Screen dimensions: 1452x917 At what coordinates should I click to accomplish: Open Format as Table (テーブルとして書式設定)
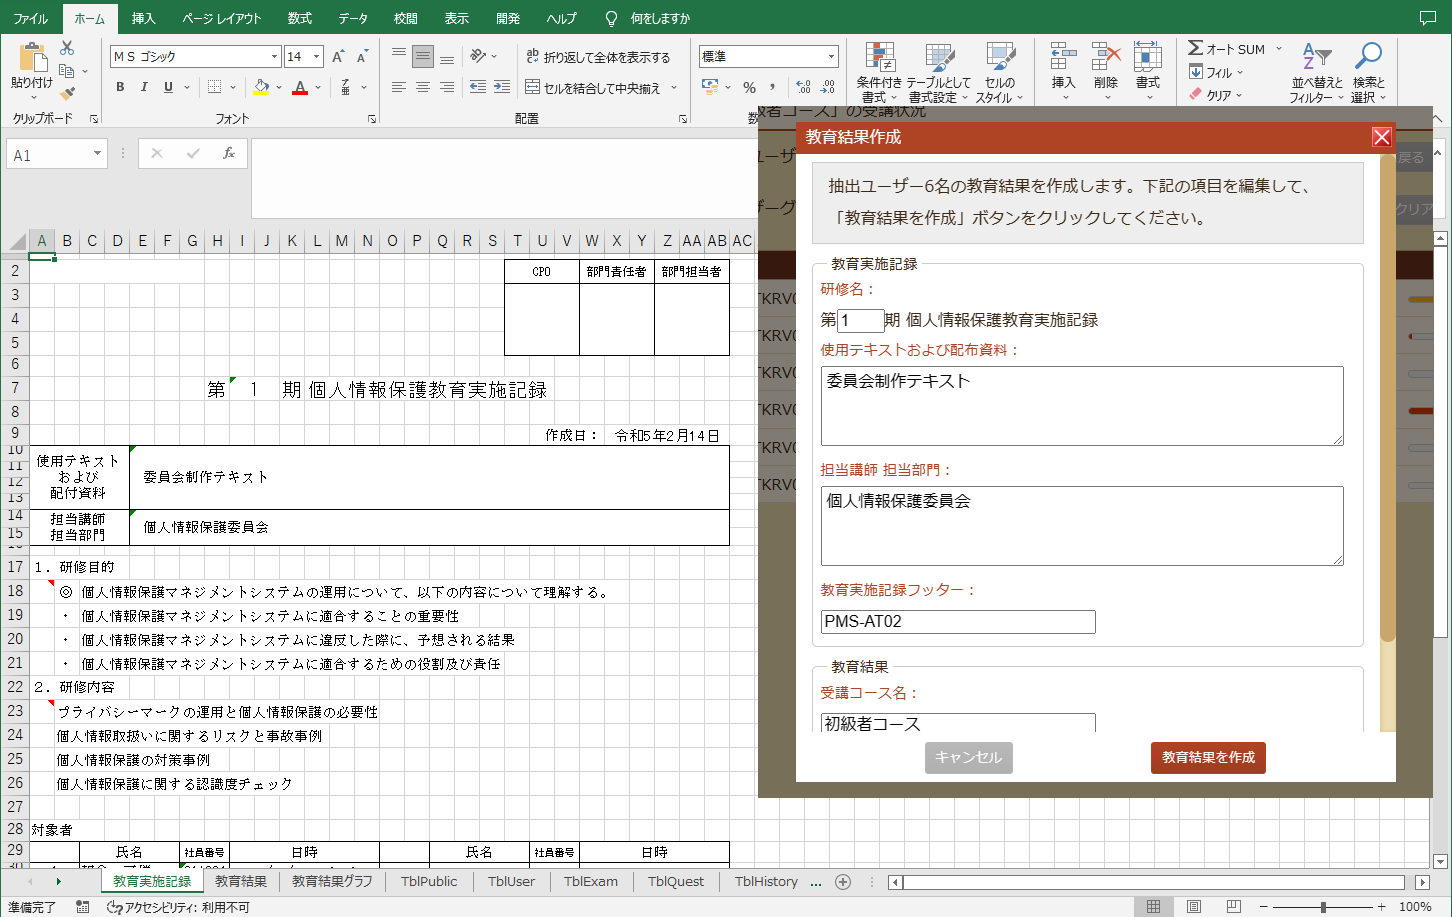point(938,73)
